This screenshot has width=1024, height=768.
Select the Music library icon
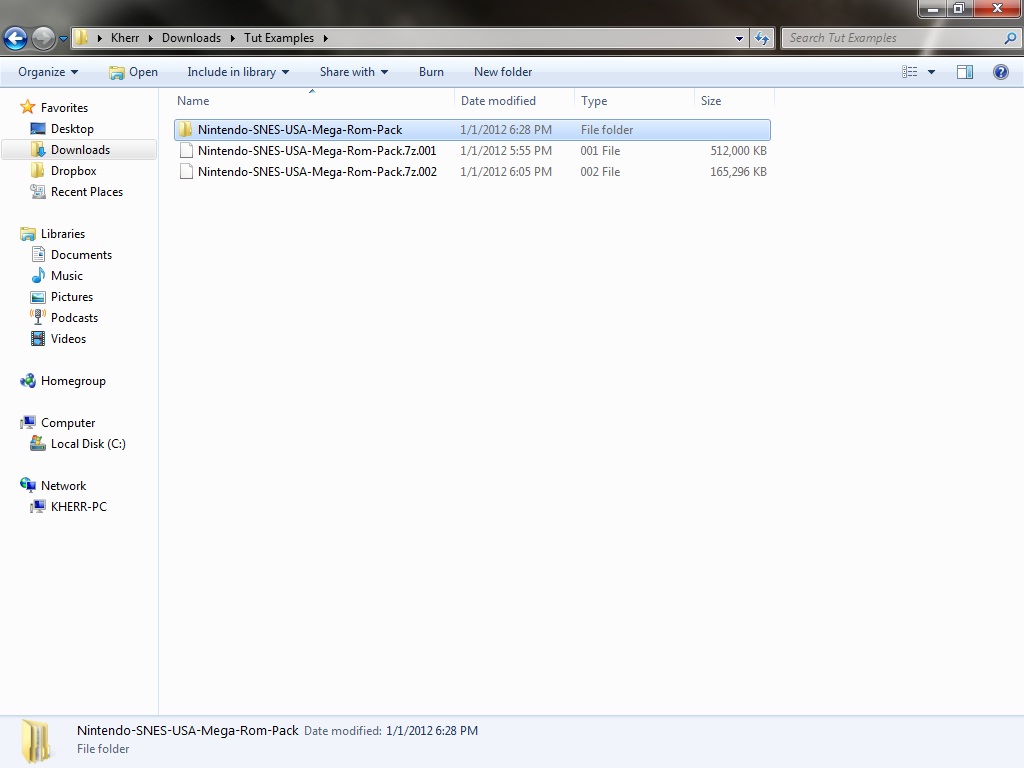[38, 276]
